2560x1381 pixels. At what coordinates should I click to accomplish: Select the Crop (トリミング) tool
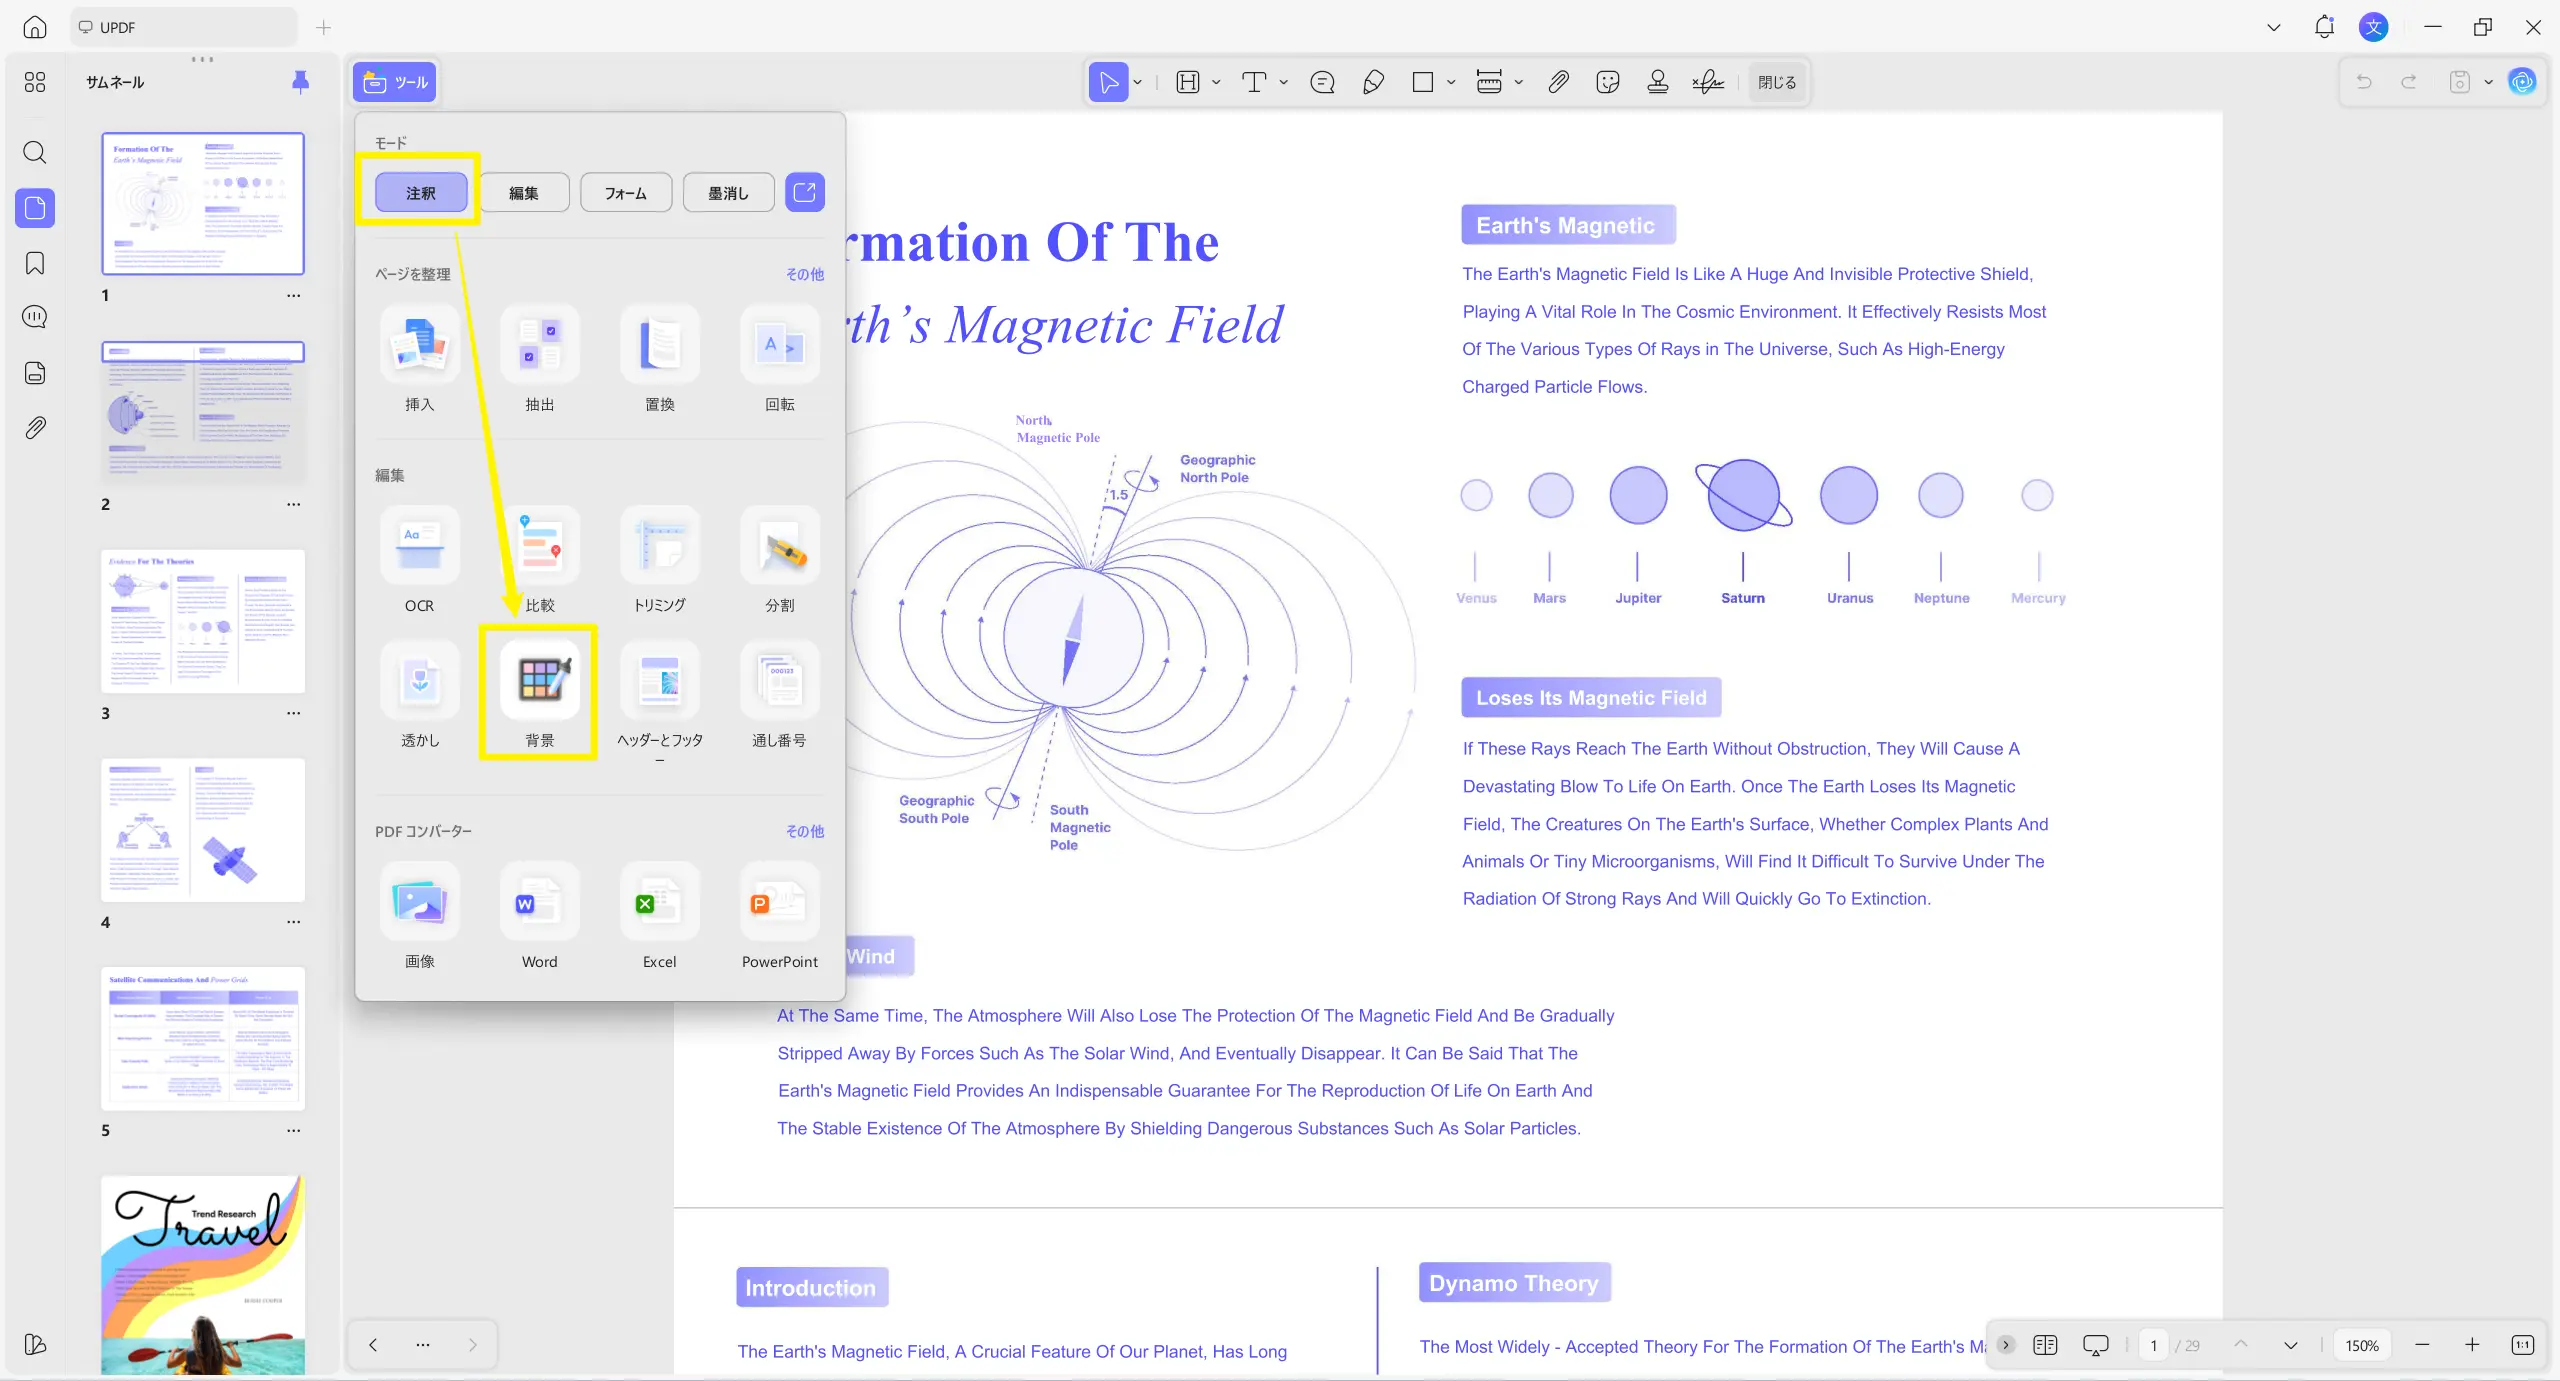point(659,546)
